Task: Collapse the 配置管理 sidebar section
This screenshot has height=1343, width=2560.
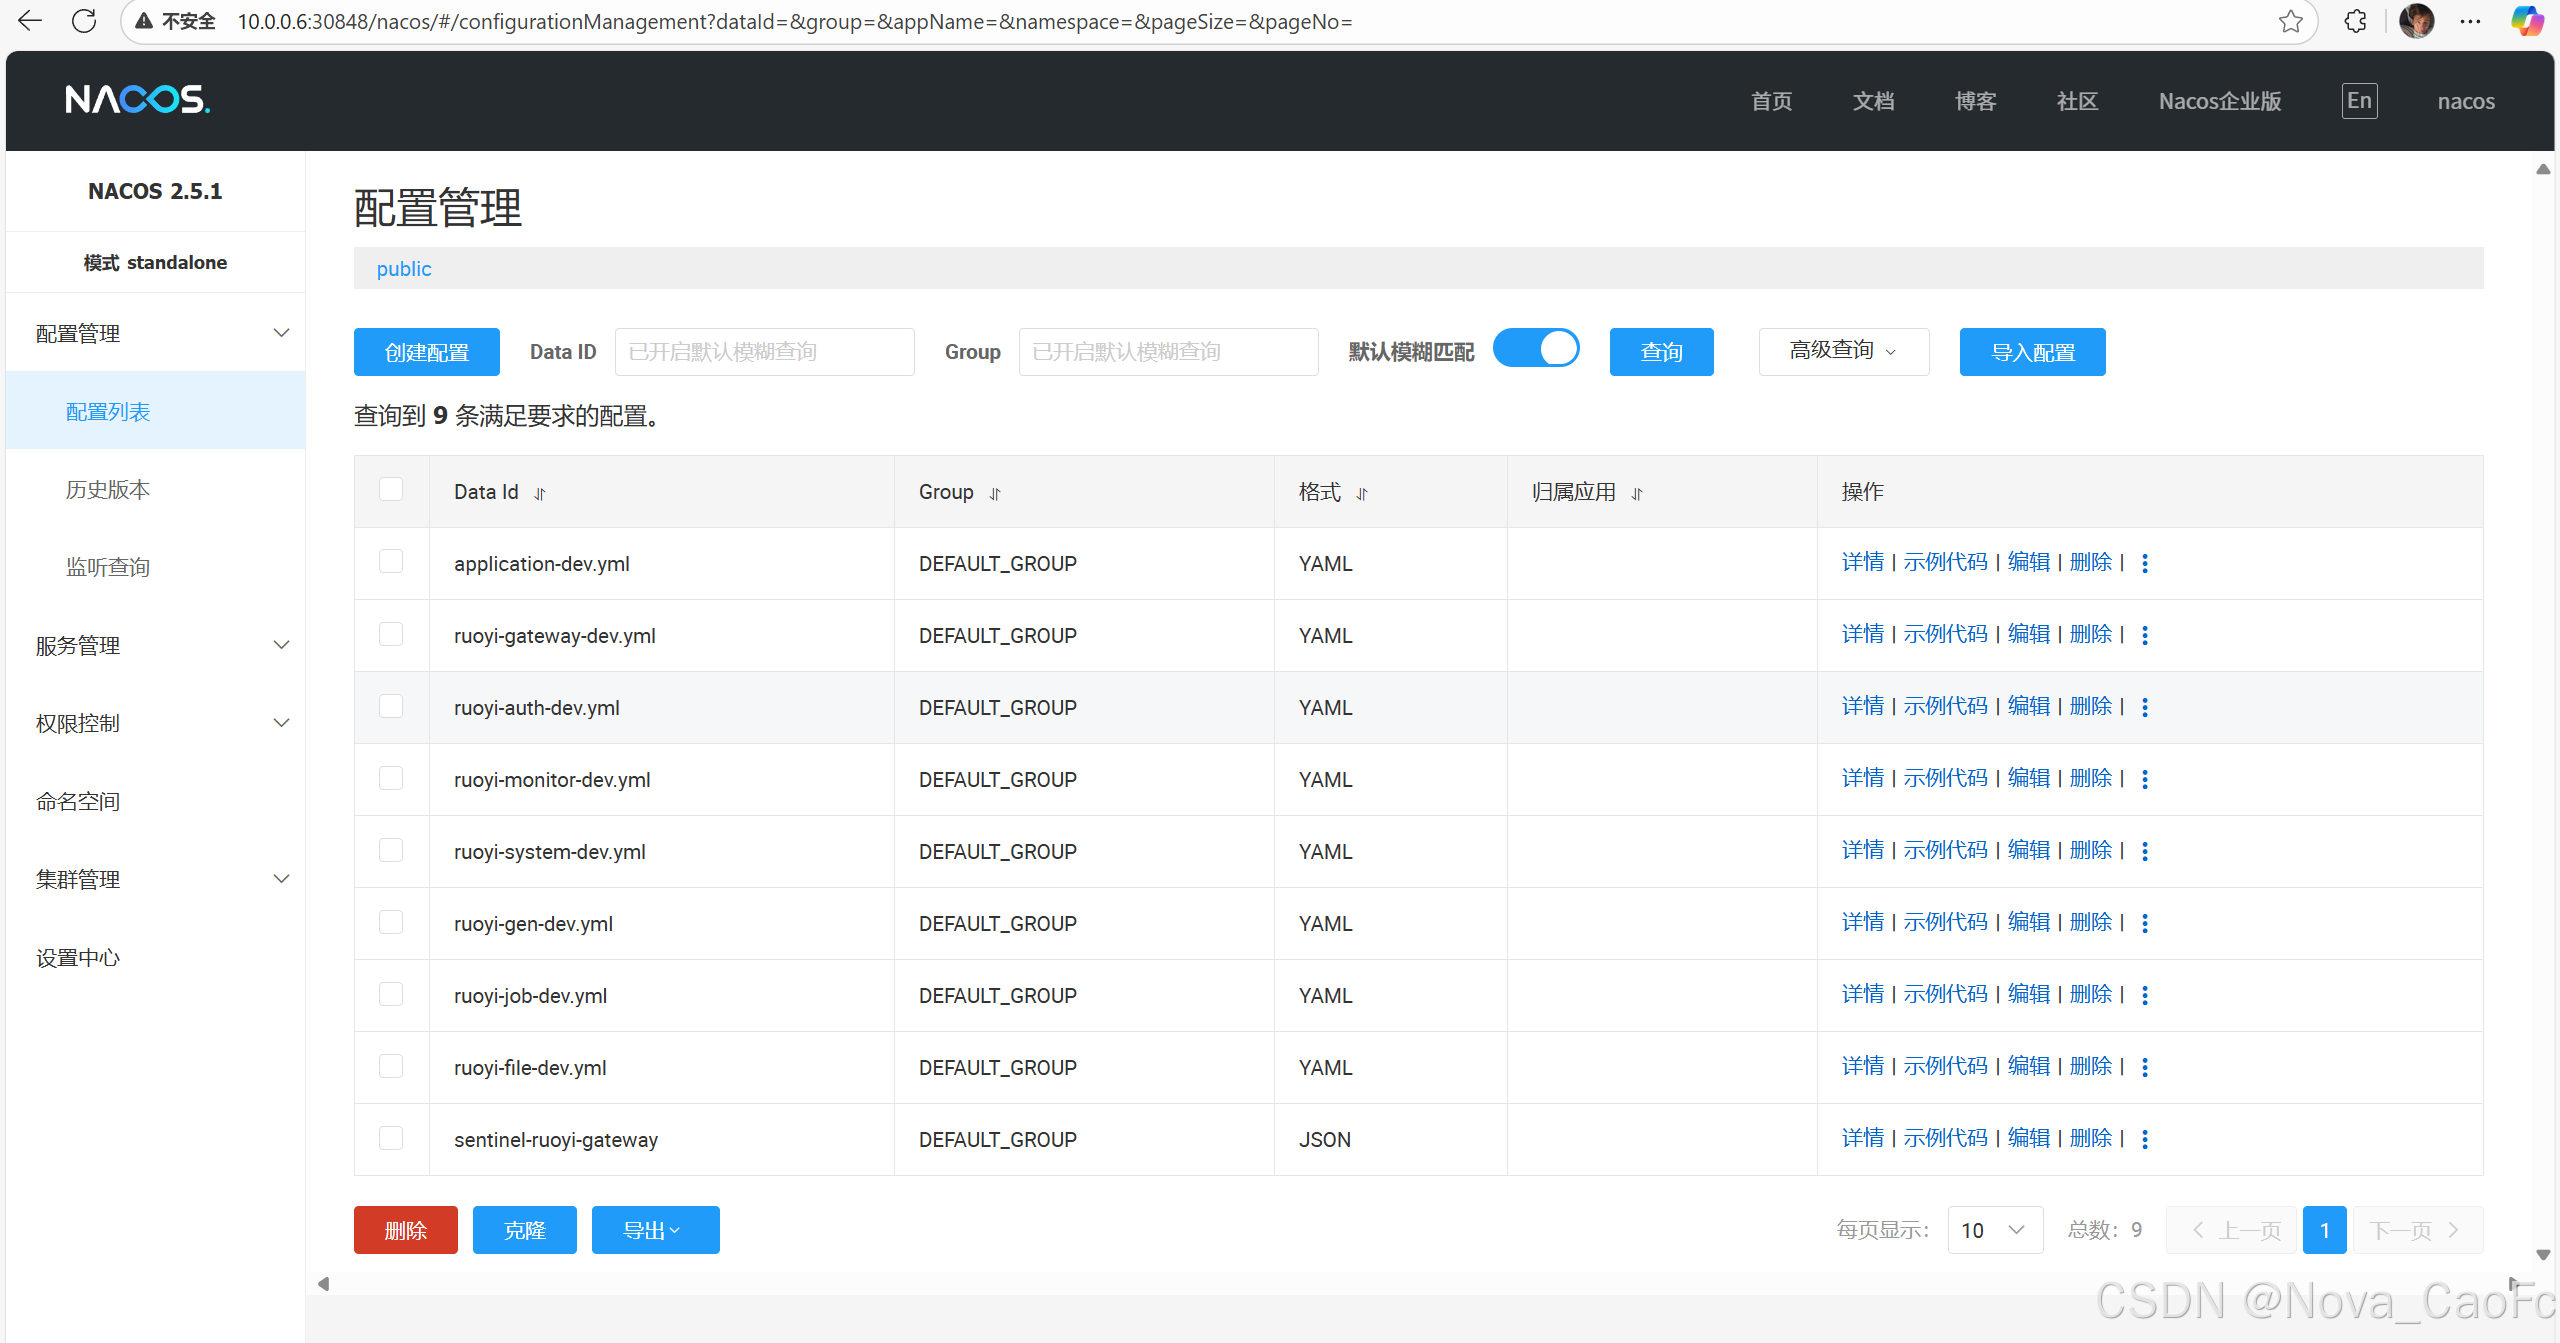Action: pyautogui.click(x=155, y=333)
